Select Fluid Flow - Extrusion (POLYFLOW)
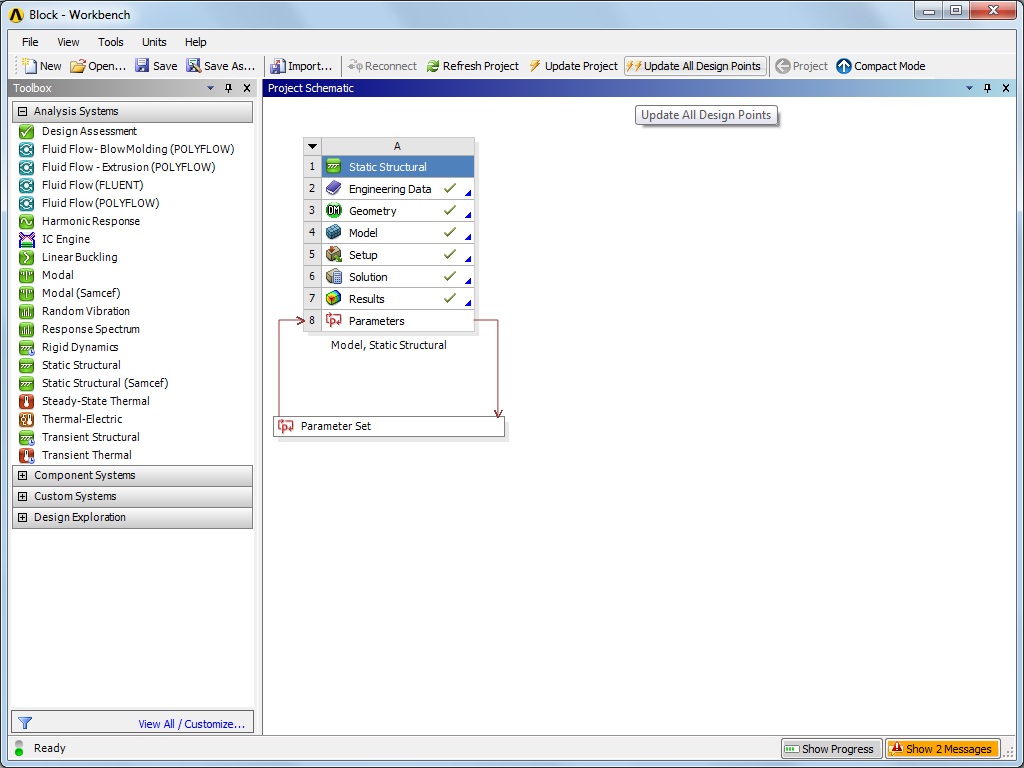The width and height of the screenshot is (1024, 768). pos(129,167)
